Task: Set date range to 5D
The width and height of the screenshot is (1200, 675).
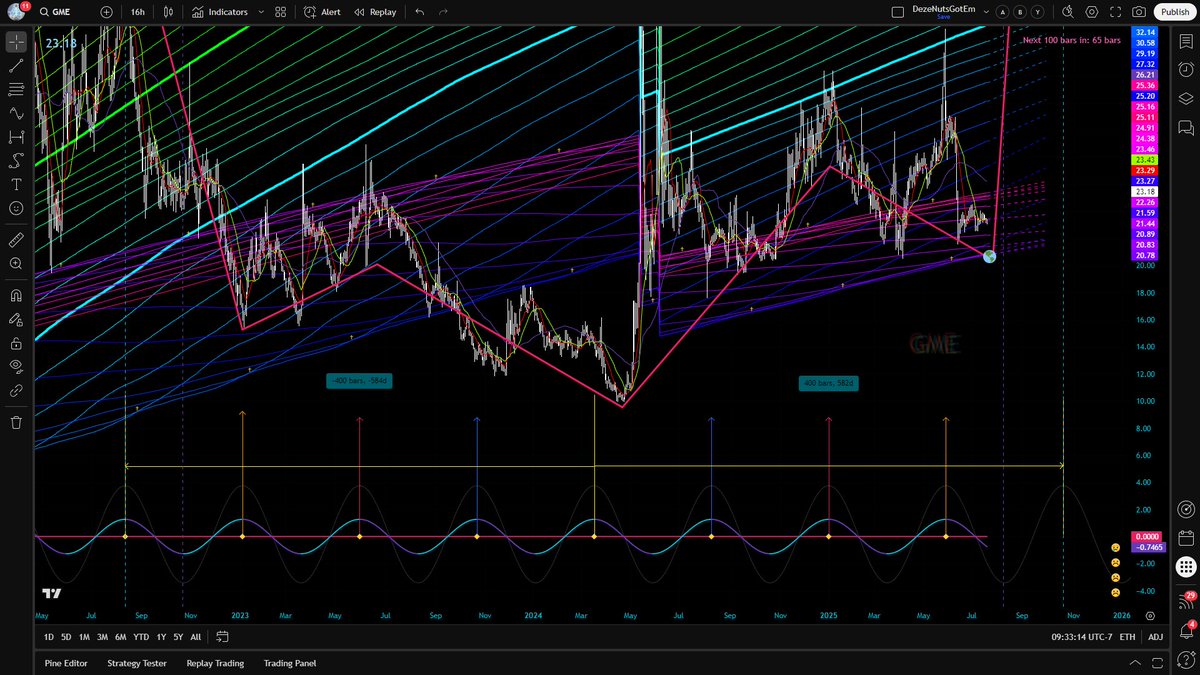Action: point(66,637)
